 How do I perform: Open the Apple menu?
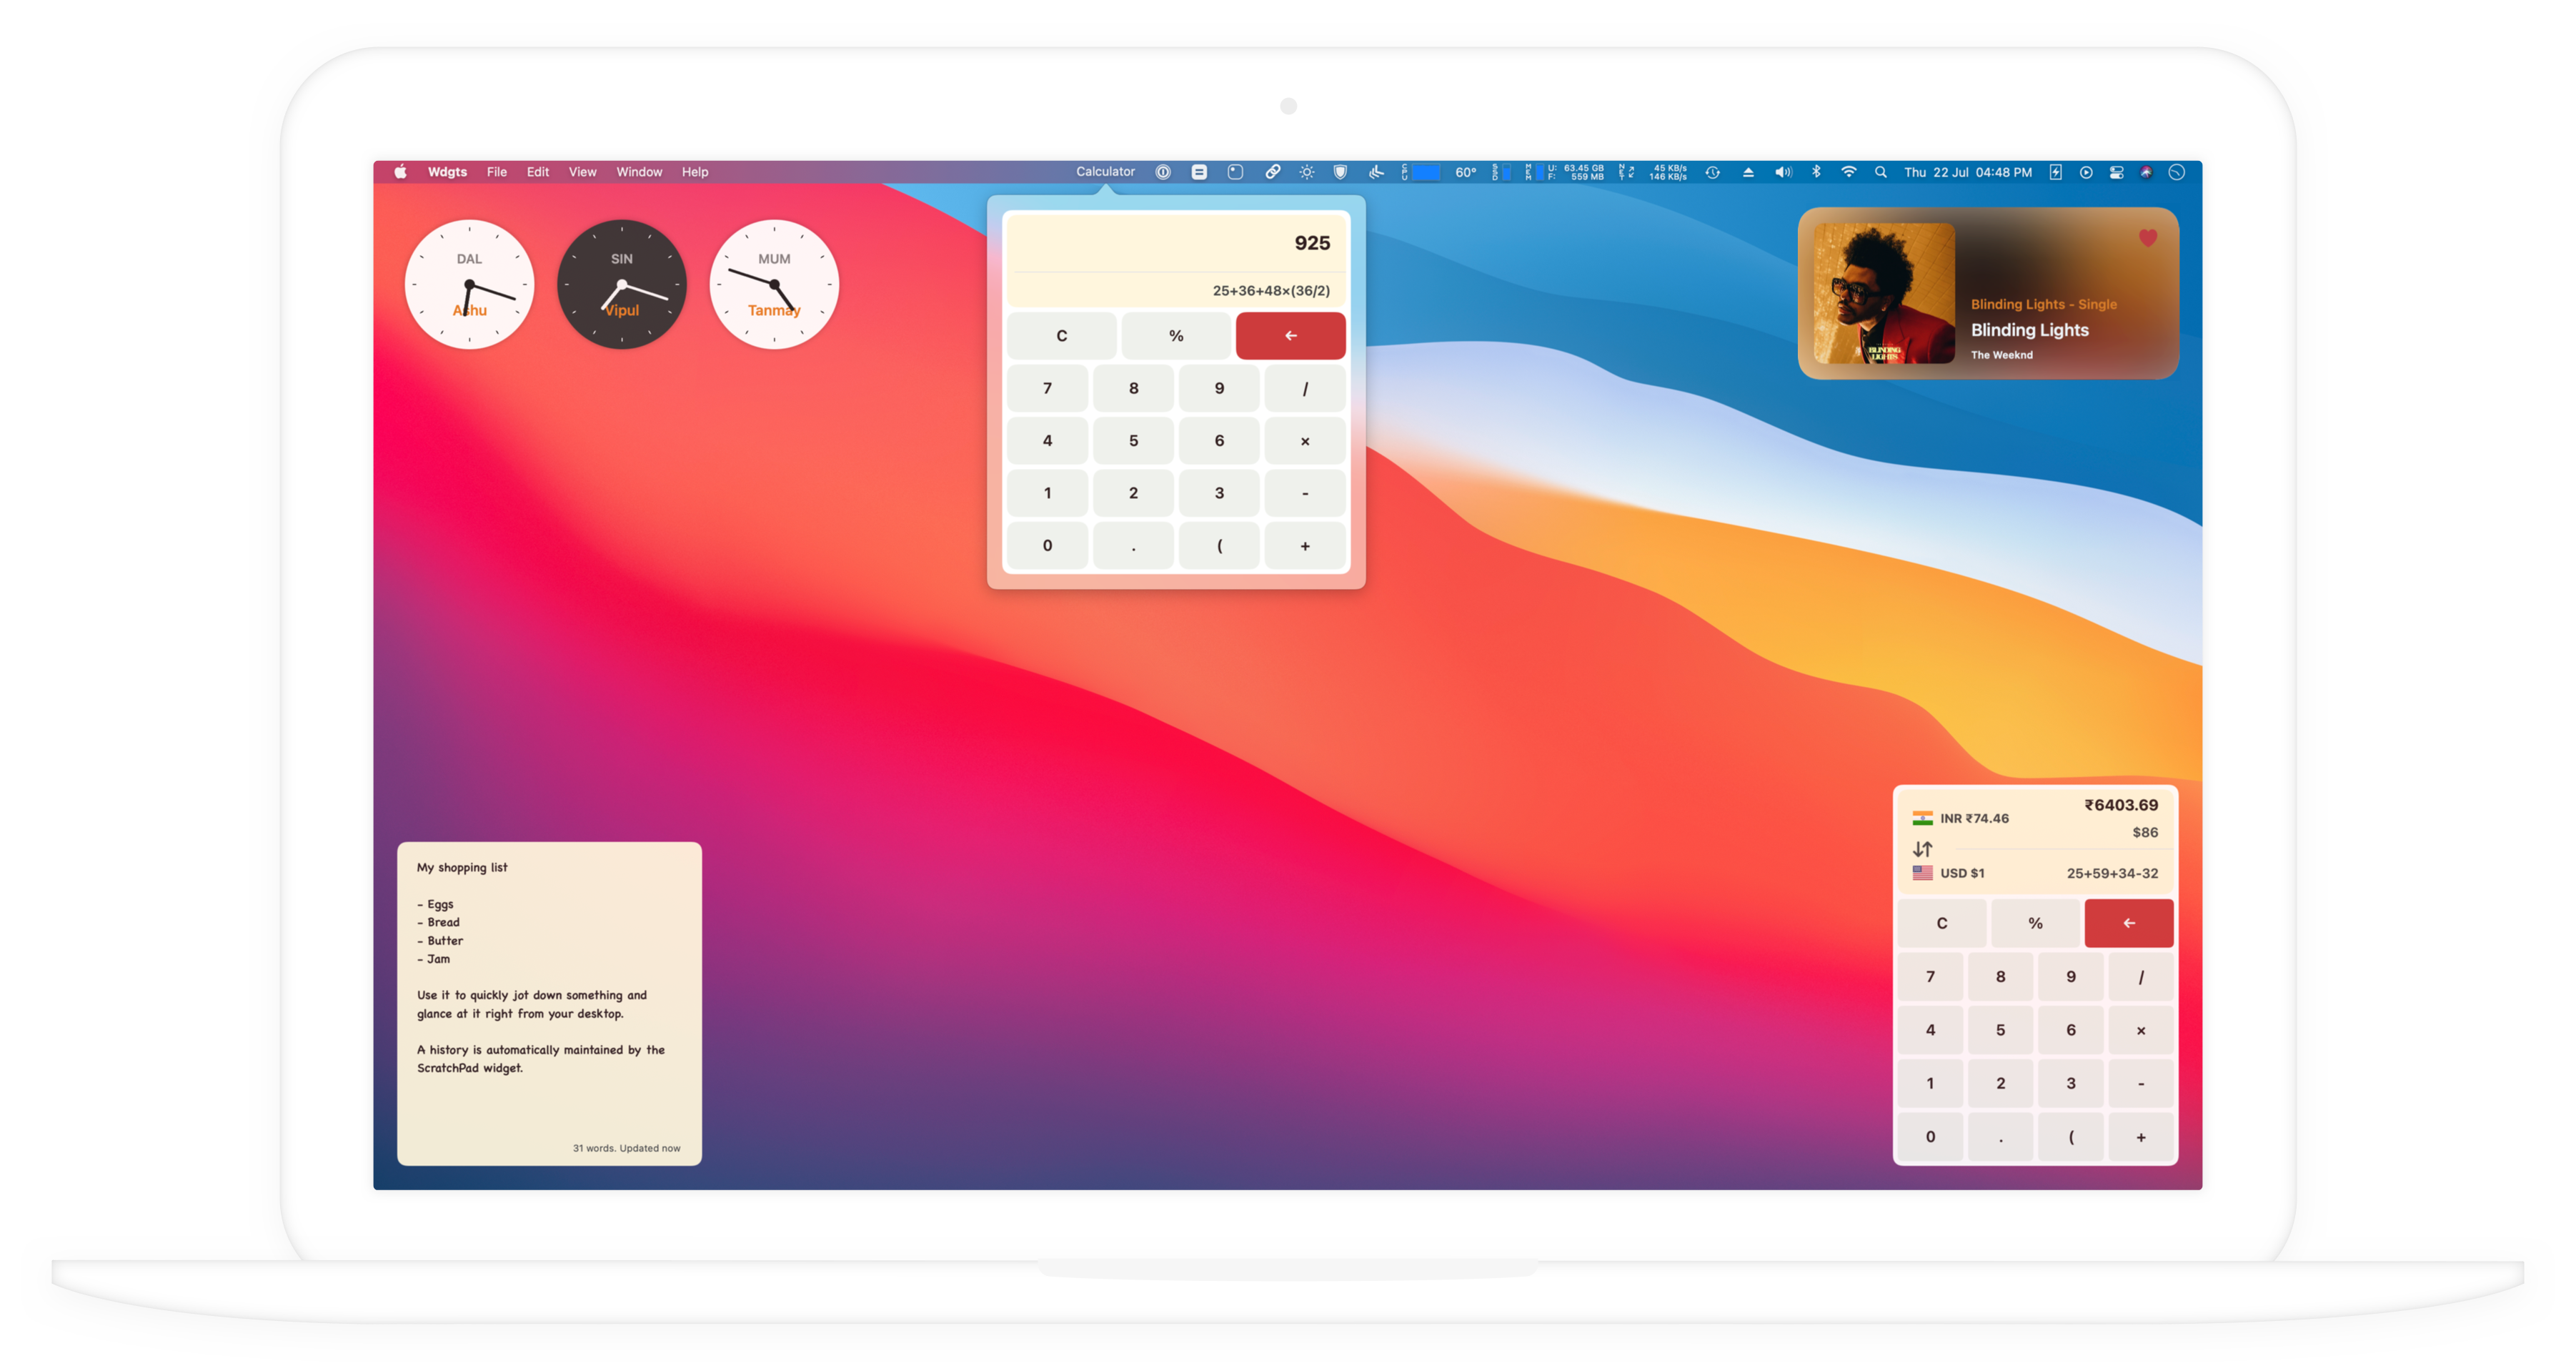[x=400, y=172]
